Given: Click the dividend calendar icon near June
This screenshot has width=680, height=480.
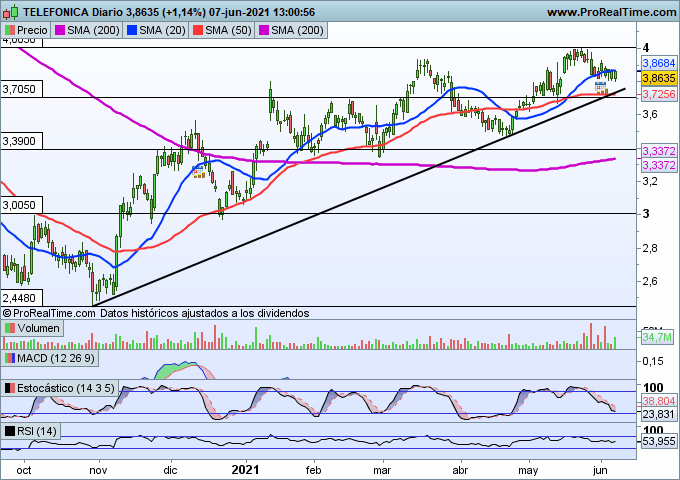Looking at the screenshot, I should pyautogui.click(x=601, y=87).
